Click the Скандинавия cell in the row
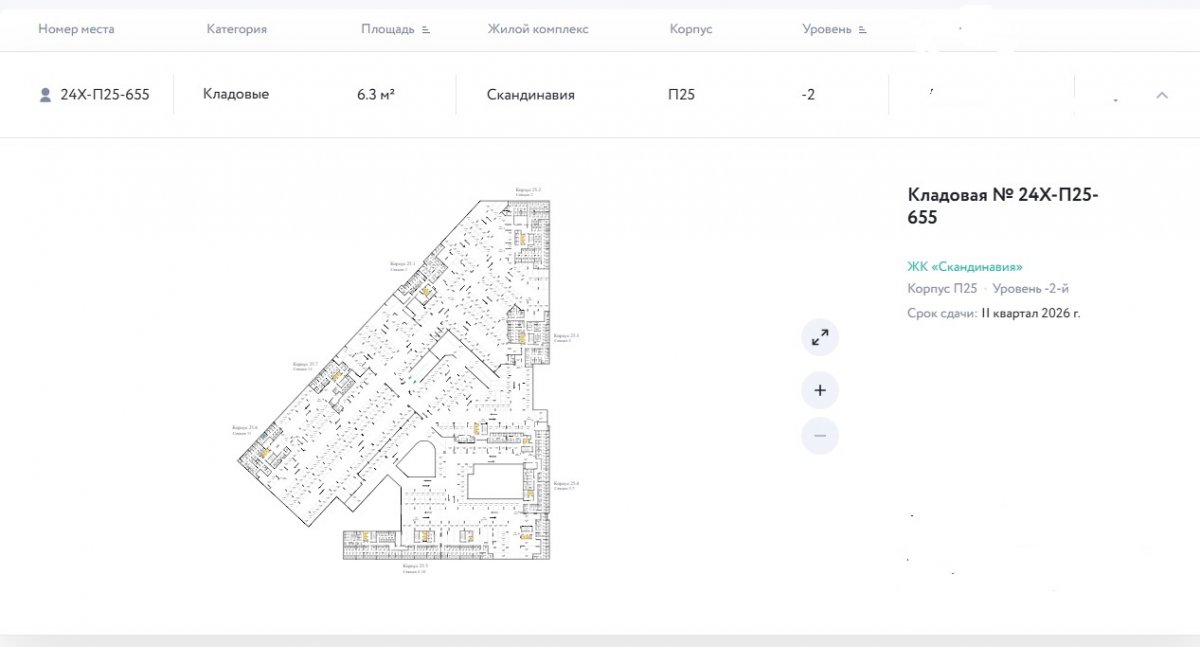The height and width of the screenshot is (647, 1200). [x=530, y=95]
